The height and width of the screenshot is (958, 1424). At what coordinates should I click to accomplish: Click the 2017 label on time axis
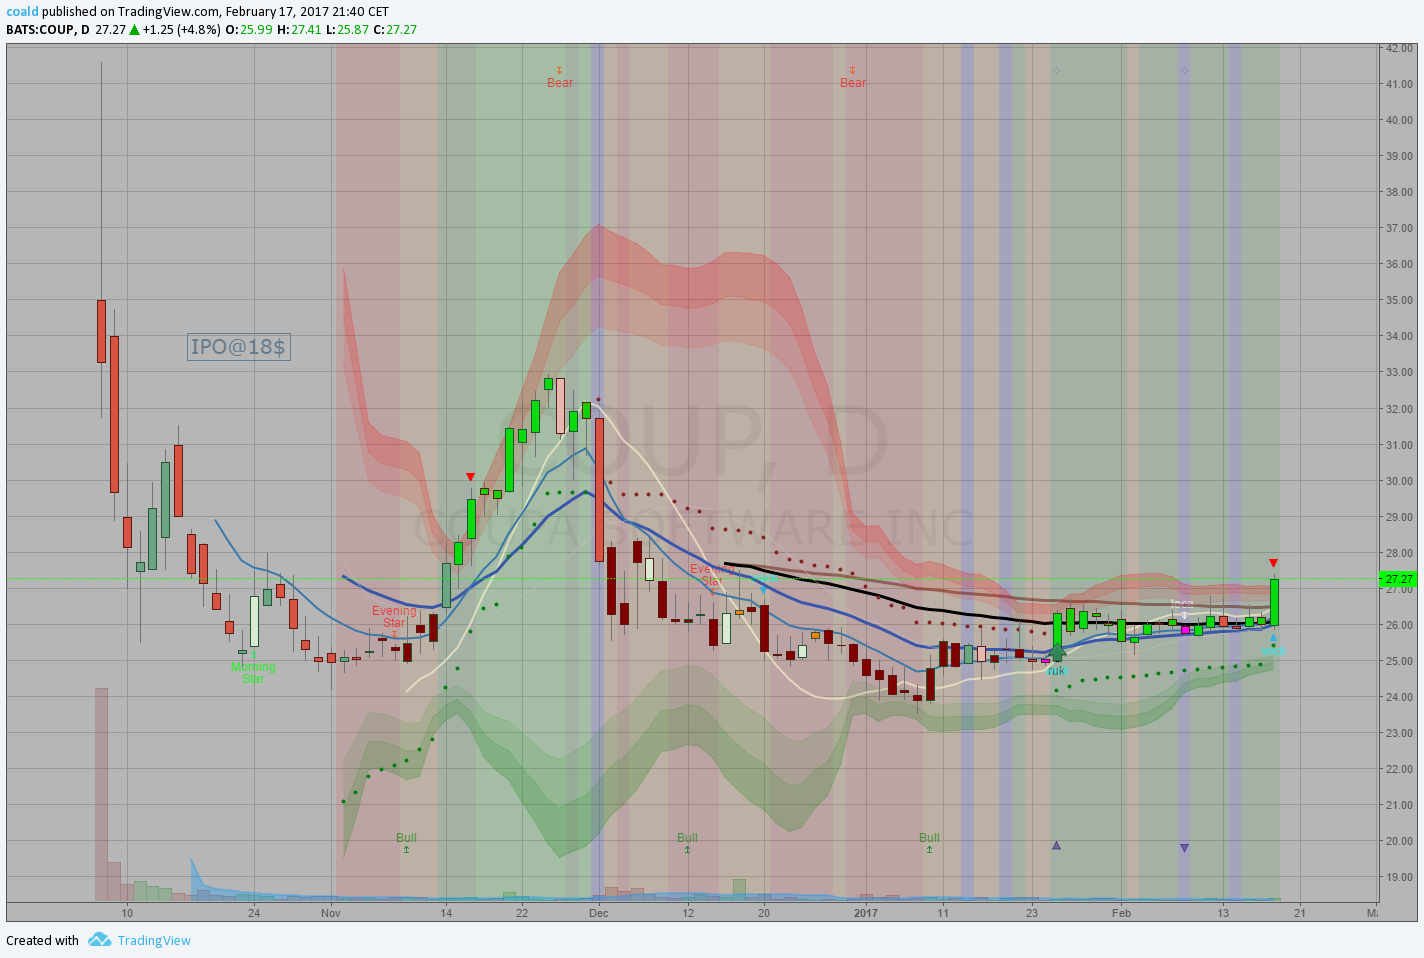866,913
